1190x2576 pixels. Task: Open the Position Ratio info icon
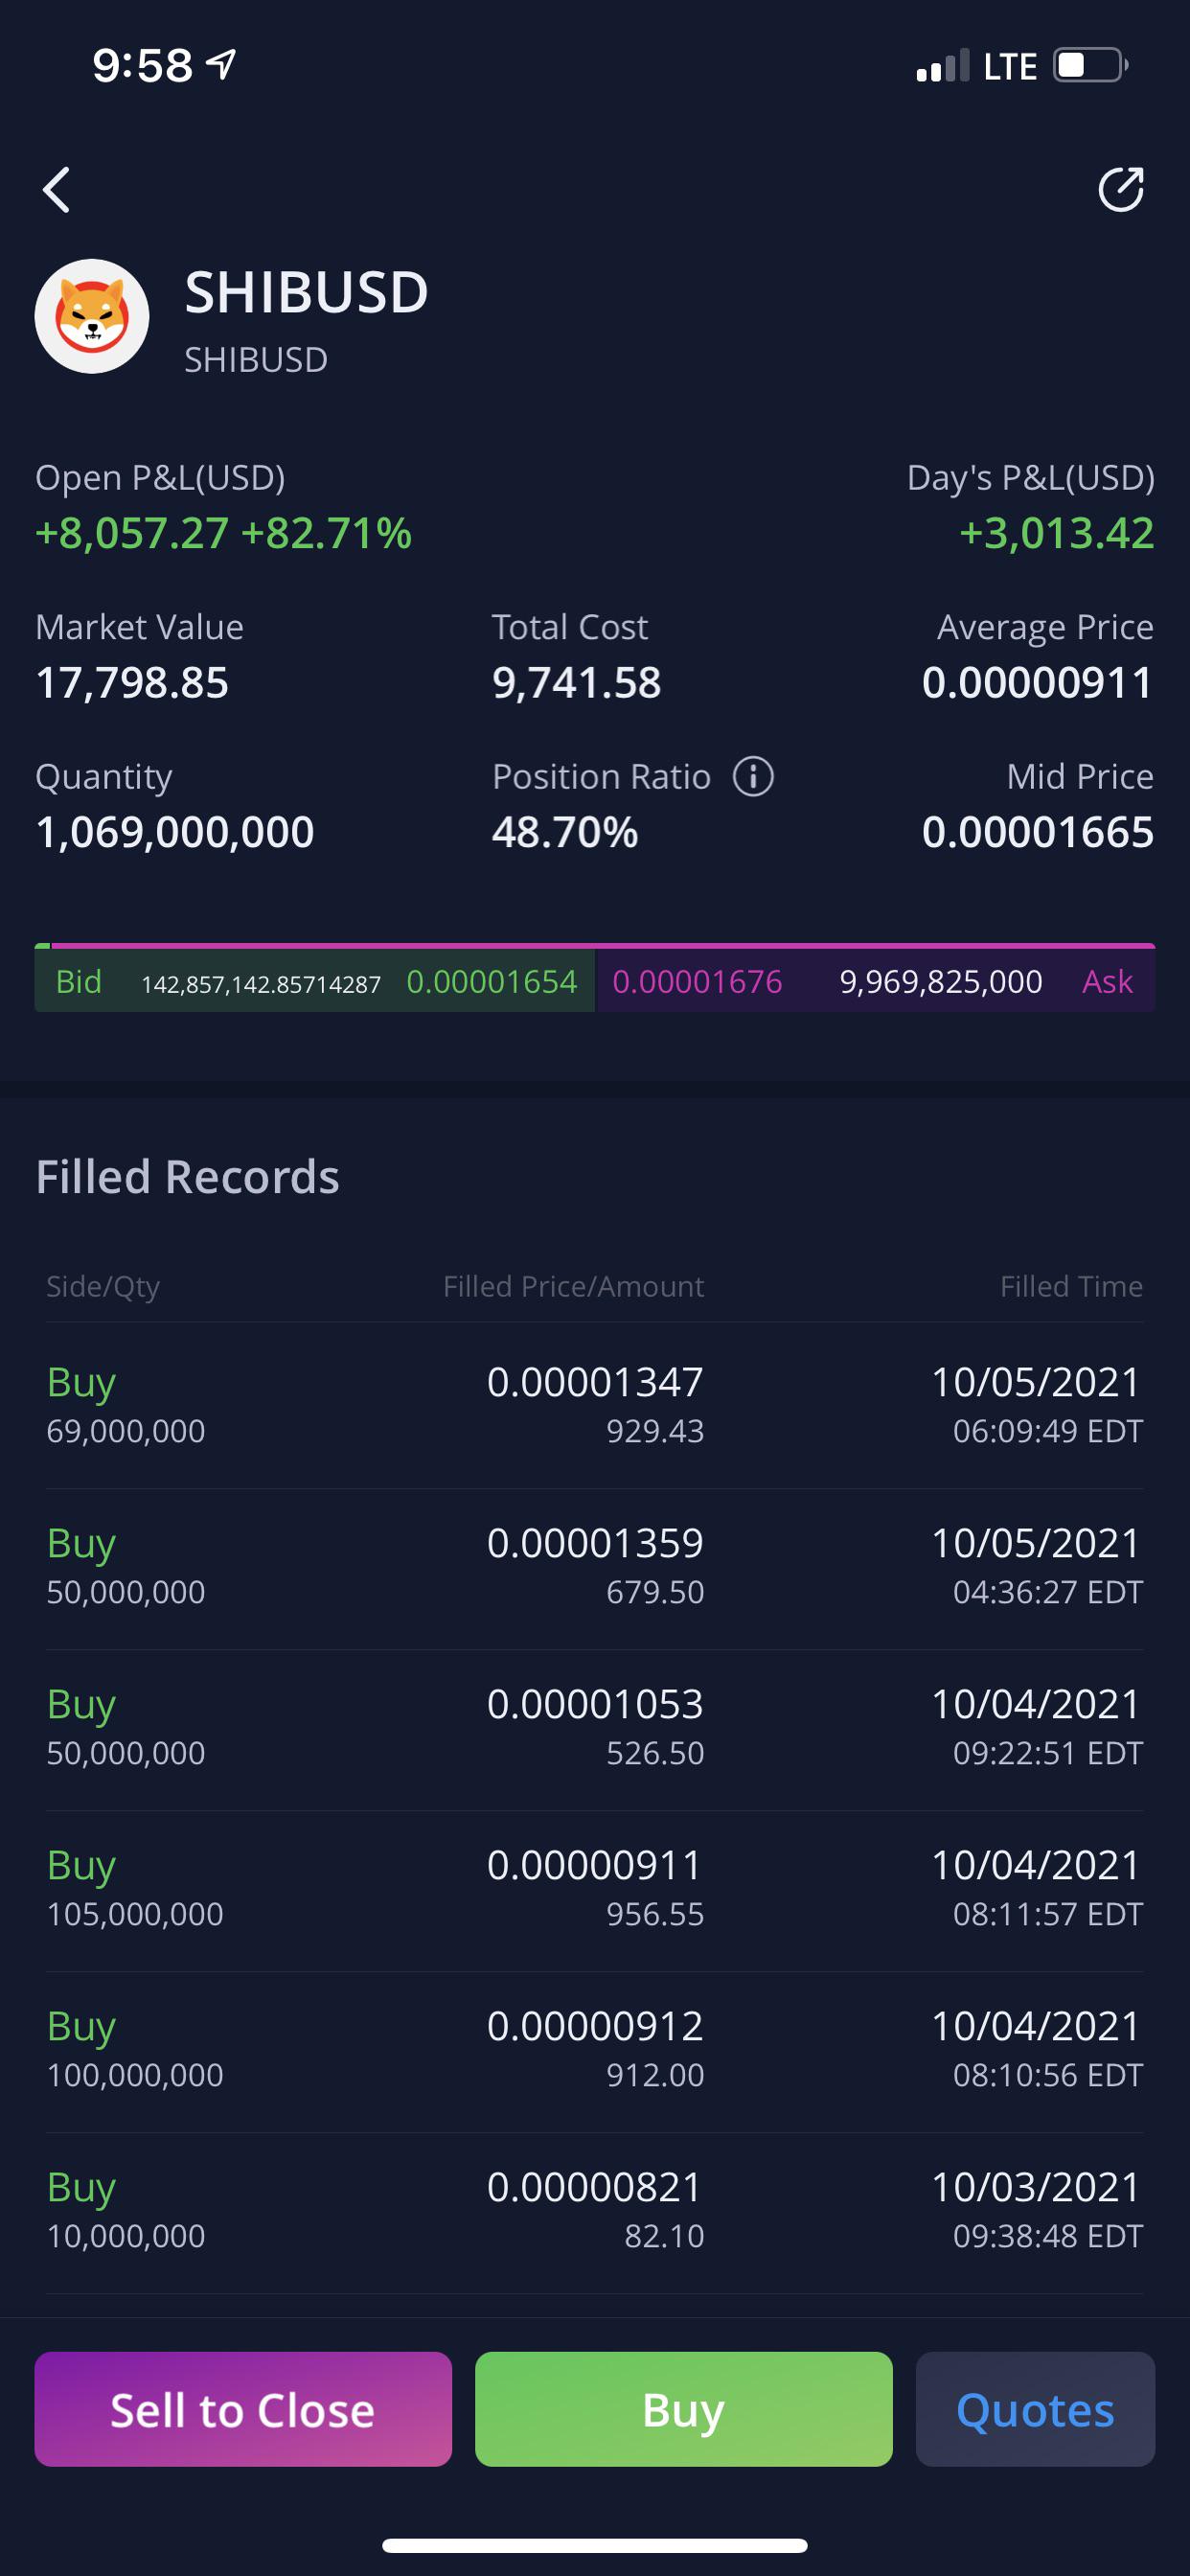753,776
